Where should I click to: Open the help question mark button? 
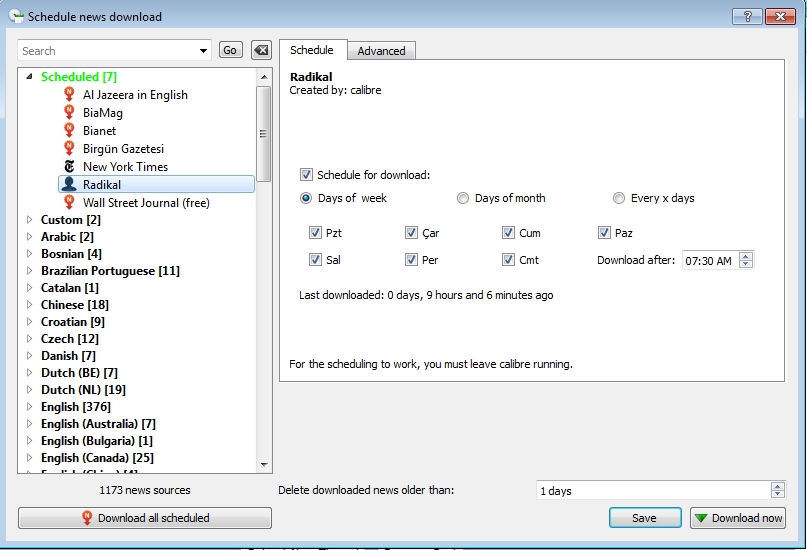[747, 16]
